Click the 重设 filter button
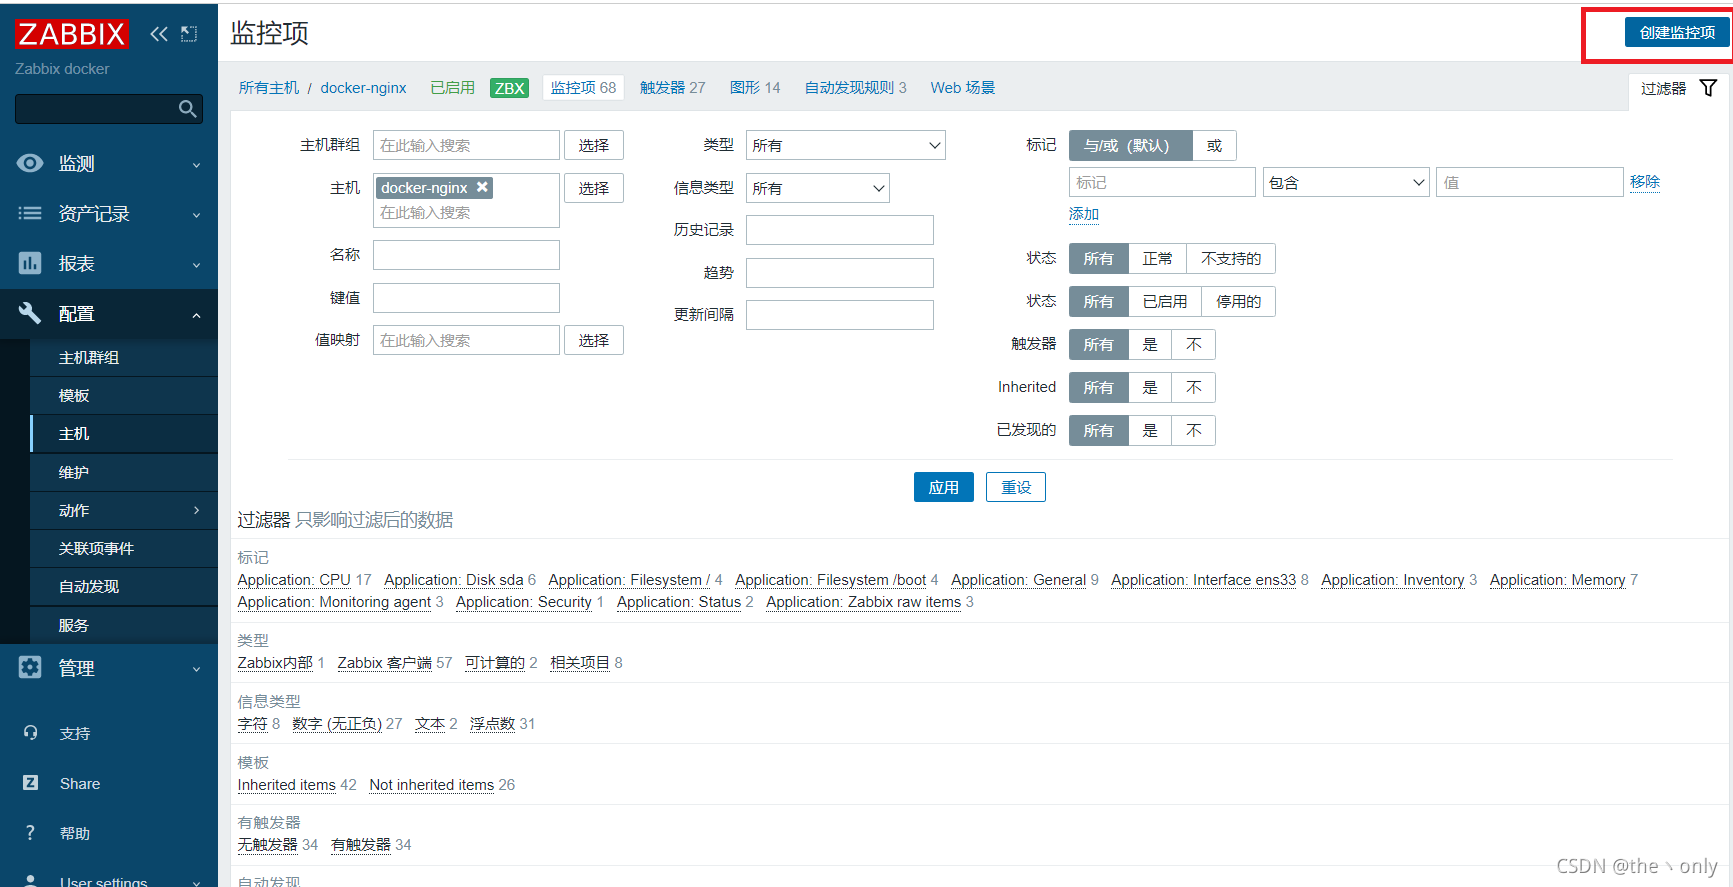1733x887 pixels. click(x=1016, y=487)
